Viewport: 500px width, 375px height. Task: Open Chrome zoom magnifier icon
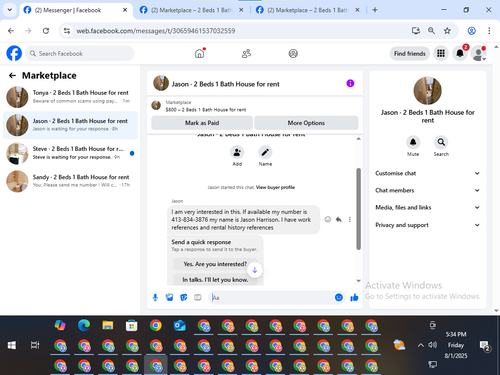pyautogui.click(x=431, y=31)
